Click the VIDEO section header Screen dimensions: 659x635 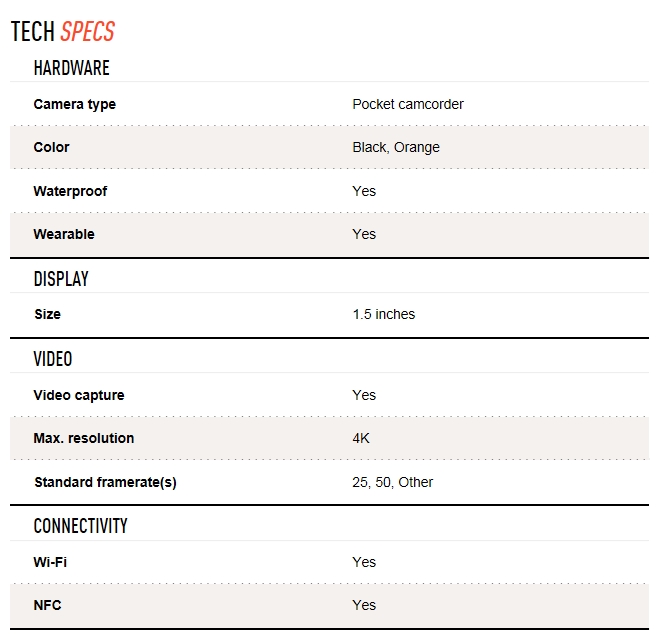tap(53, 359)
